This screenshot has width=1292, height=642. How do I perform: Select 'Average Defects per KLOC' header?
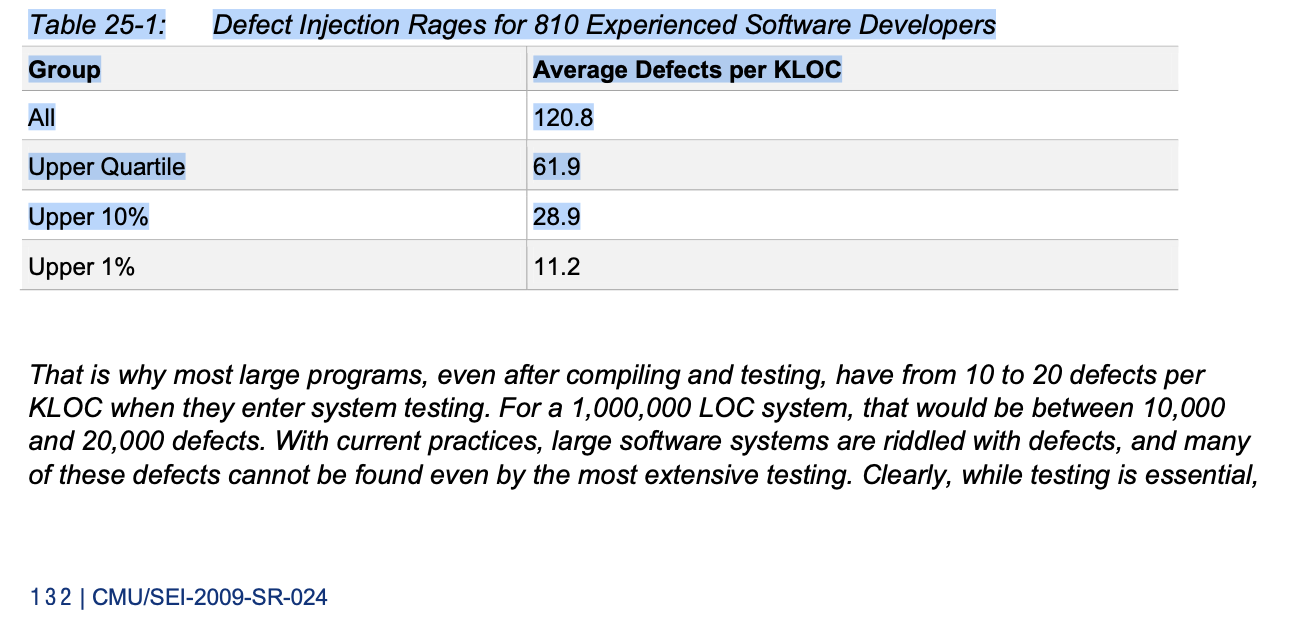pos(687,70)
